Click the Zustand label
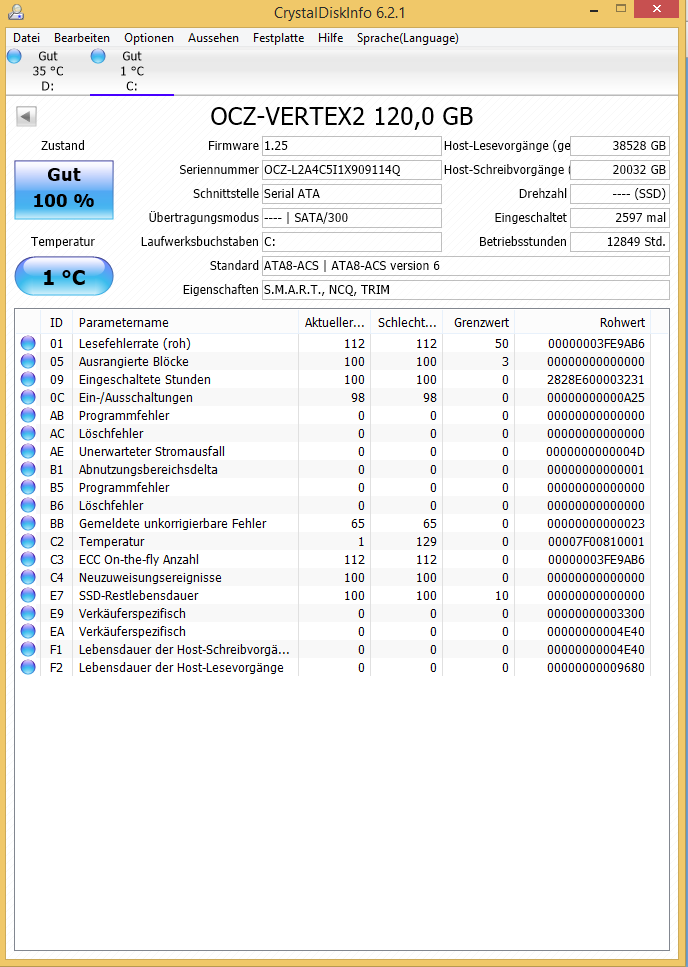 (63, 146)
